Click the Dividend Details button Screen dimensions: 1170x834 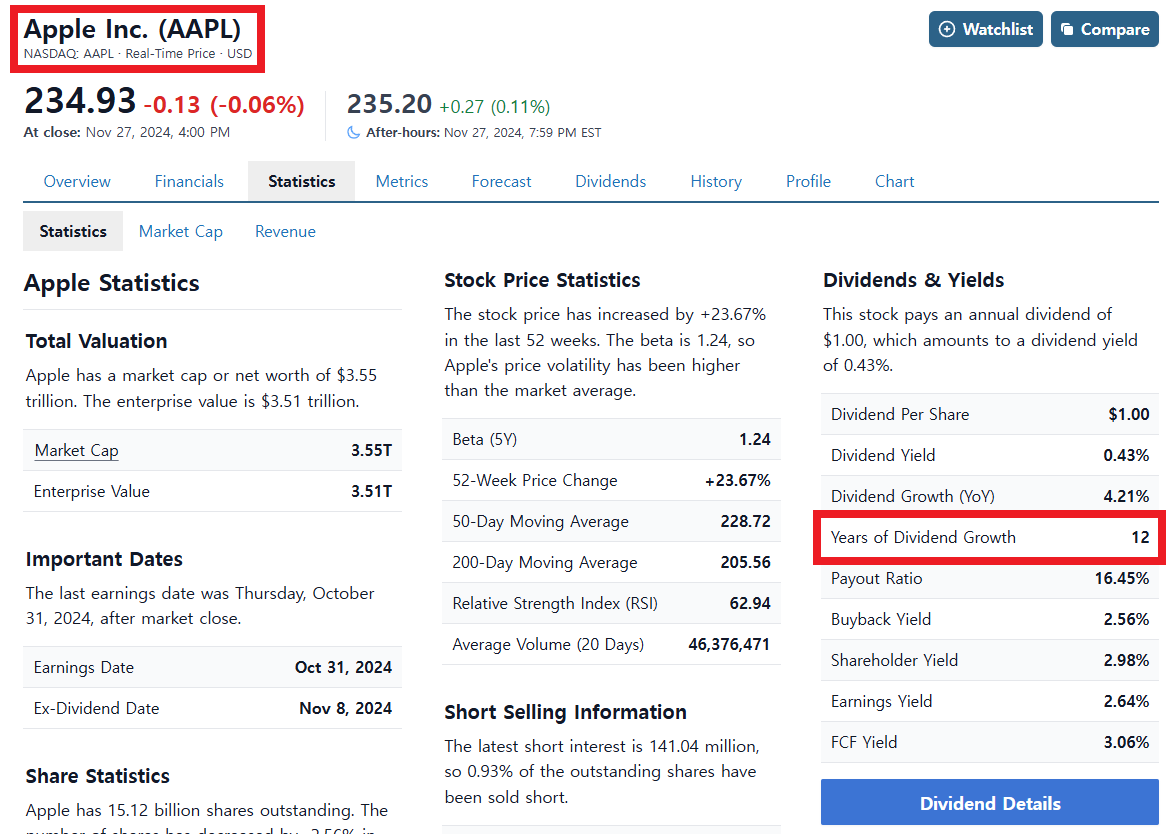pos(989,803)
